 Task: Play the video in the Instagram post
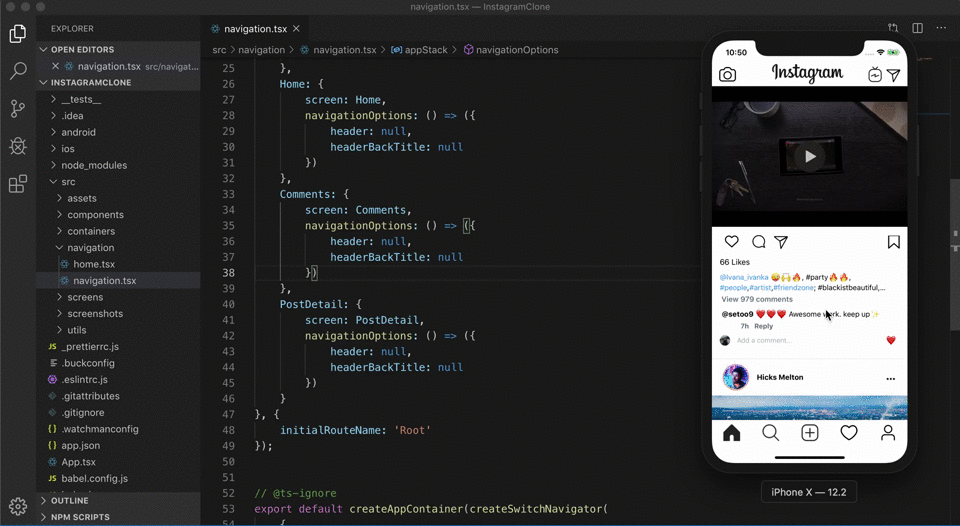coord(809,157)
